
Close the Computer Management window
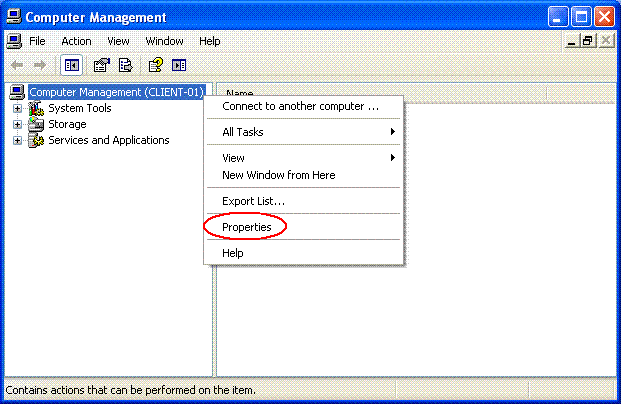click(x=604, y=17)
